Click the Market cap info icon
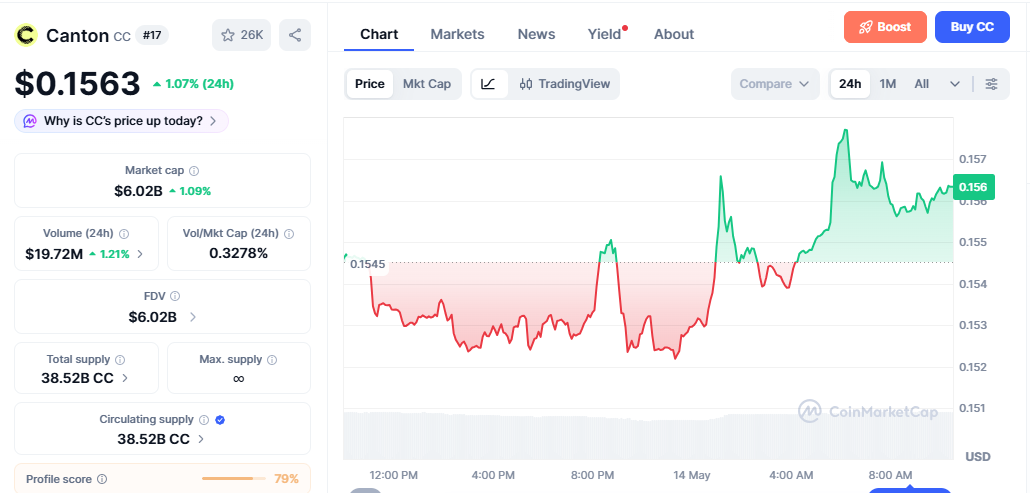Viewport: 1030px width, 493px height. point(194,171)
